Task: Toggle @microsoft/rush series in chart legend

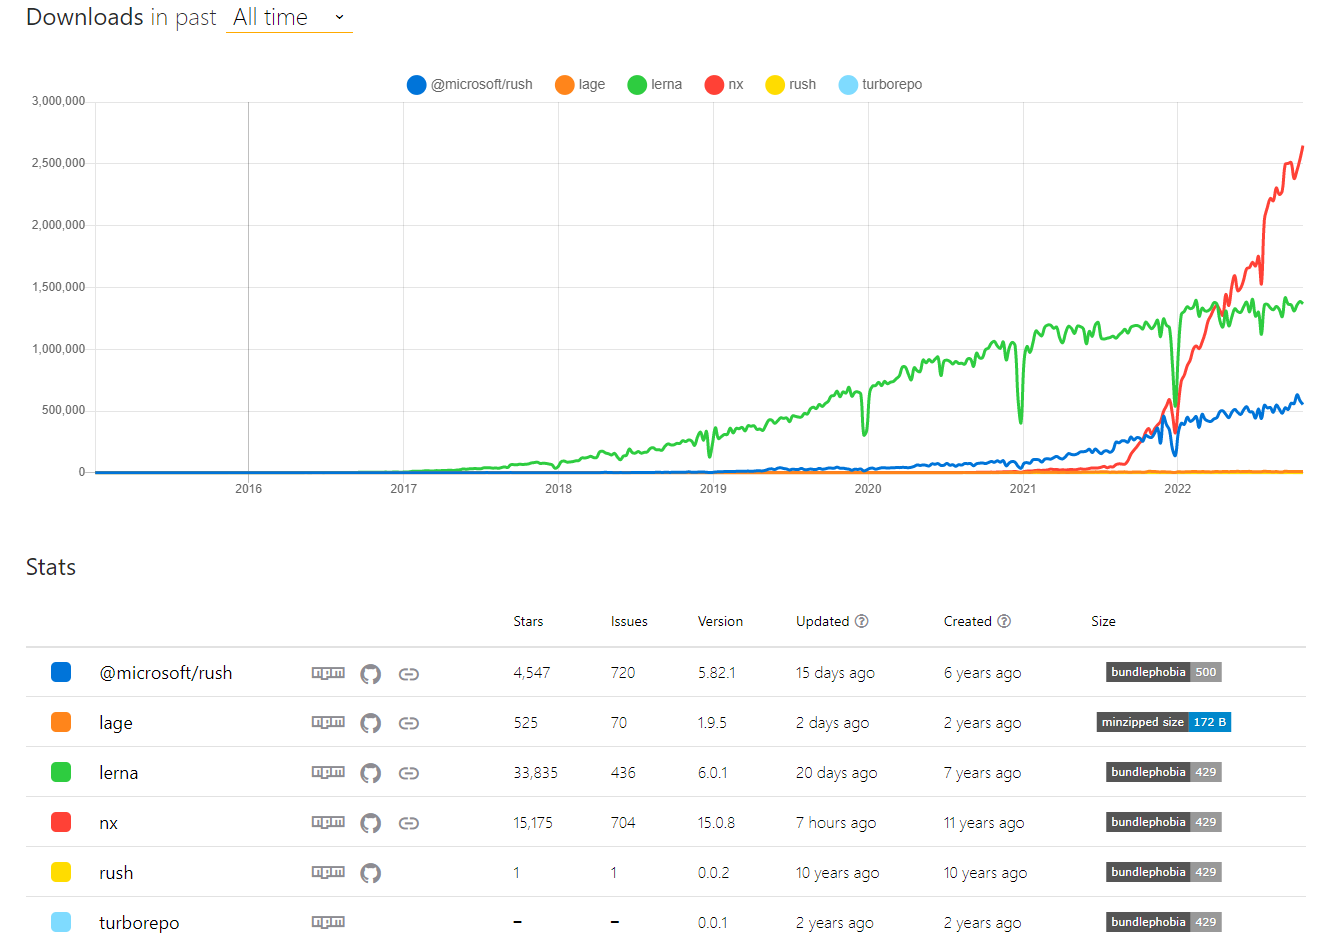Action: pyautogui.click(x=469, y=85)
